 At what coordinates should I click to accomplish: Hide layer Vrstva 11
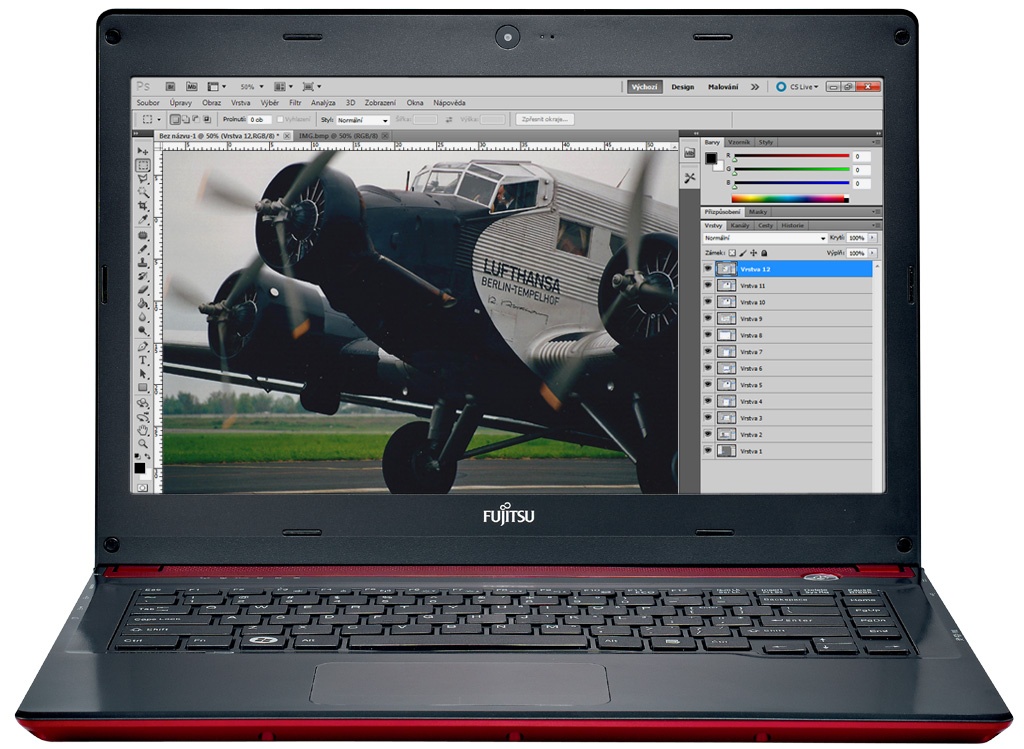(x=708, y=285)
